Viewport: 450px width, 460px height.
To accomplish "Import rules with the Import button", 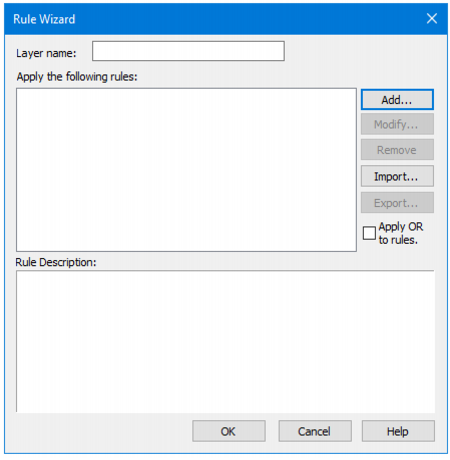I will coord(397,176).
